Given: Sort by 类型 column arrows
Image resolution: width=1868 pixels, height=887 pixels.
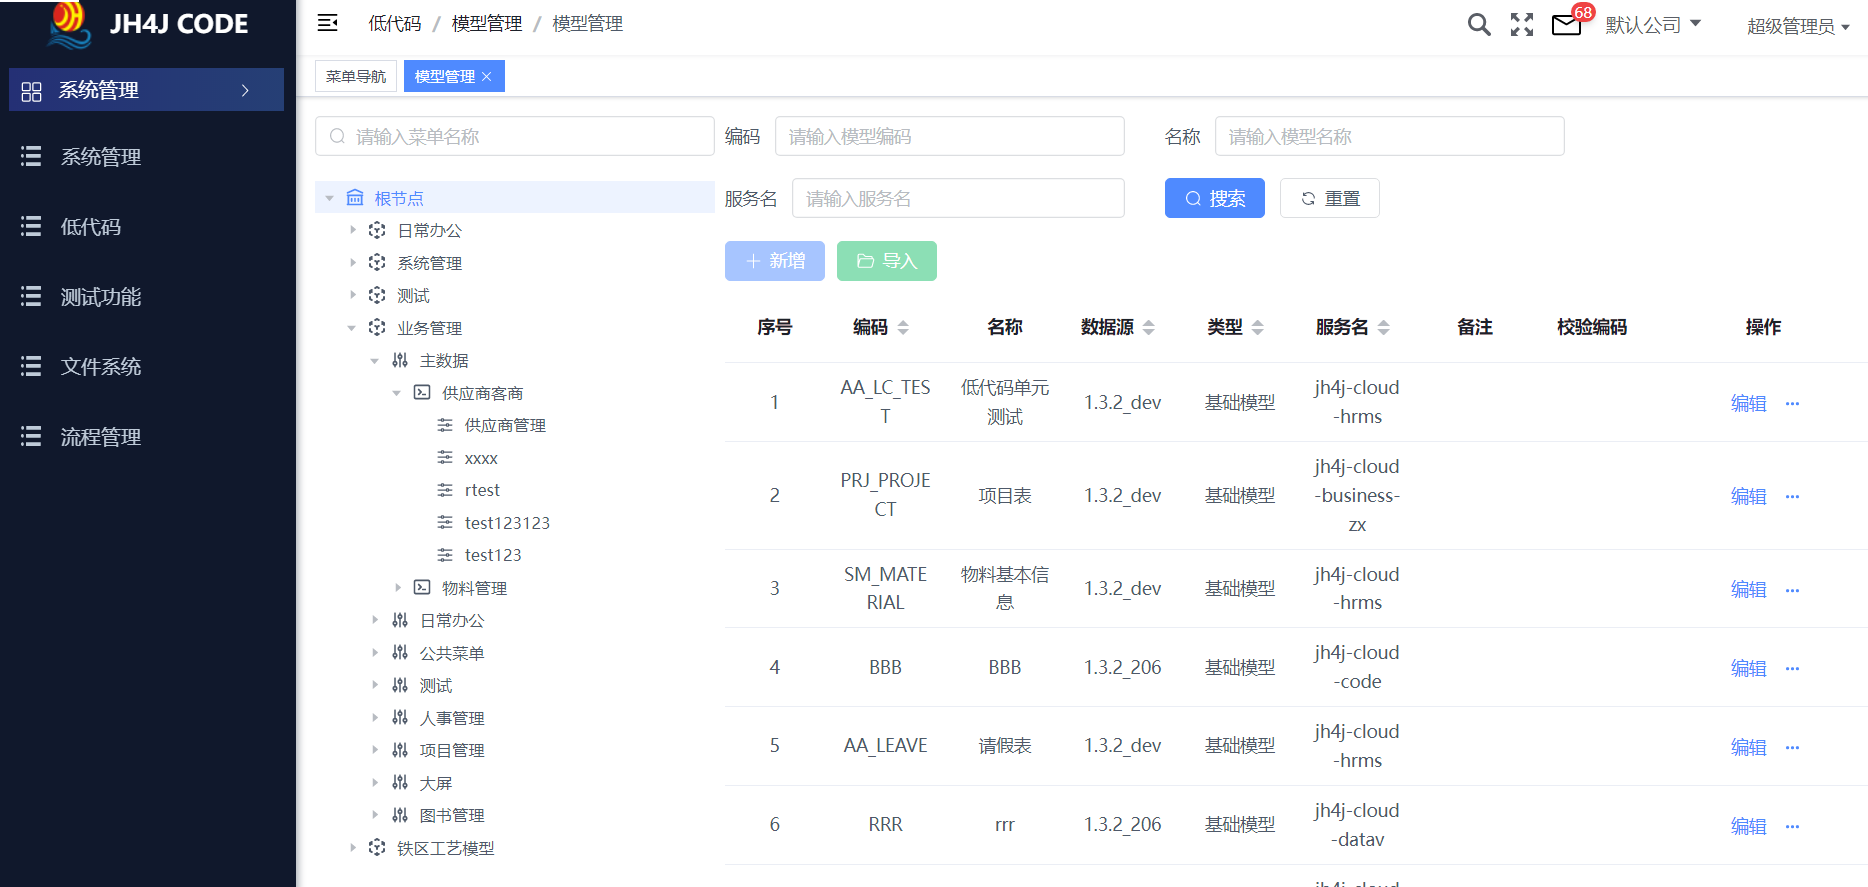Looking at the screenshot, I should pyautogui.click(x=1258, y=327).
